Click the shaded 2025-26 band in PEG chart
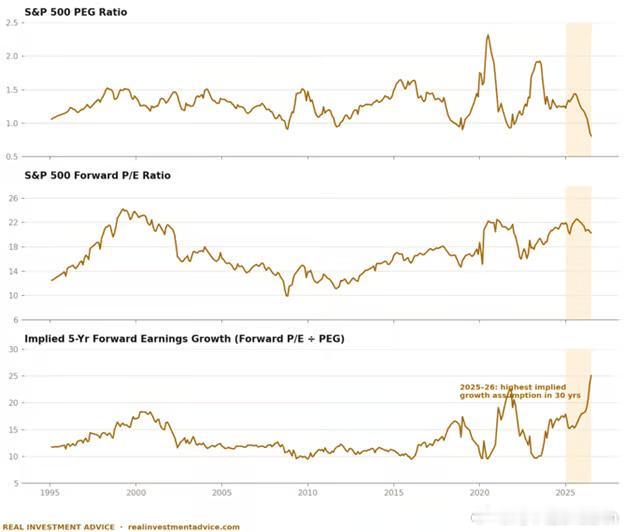 pyautogui.click(x=579, y=90)
